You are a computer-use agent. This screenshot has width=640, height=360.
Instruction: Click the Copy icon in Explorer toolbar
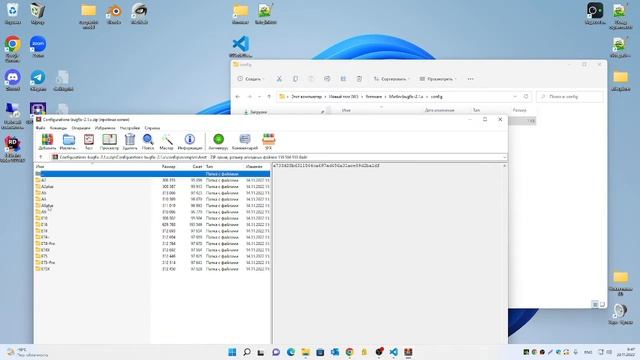point(295,79)
